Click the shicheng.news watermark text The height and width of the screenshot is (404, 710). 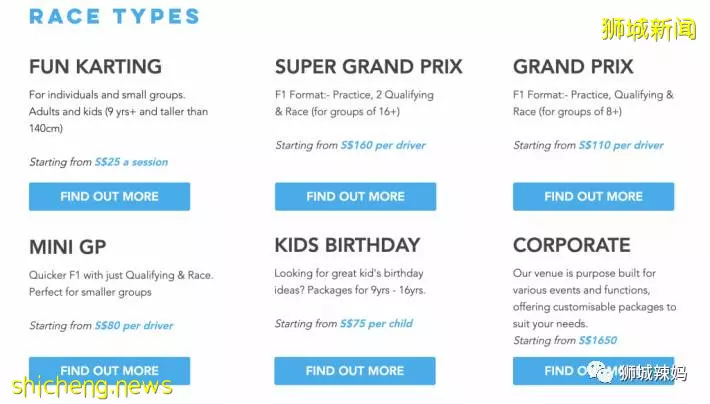pyautogui.click(x=92, y=386)
